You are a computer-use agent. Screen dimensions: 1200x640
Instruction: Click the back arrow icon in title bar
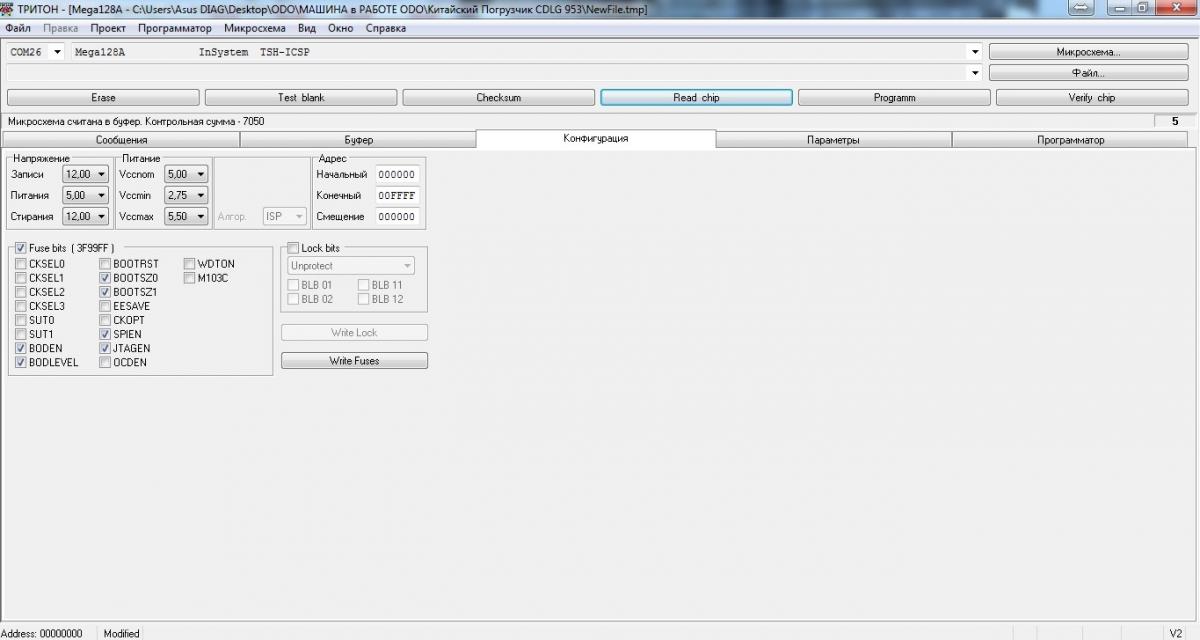[1080, 8]
